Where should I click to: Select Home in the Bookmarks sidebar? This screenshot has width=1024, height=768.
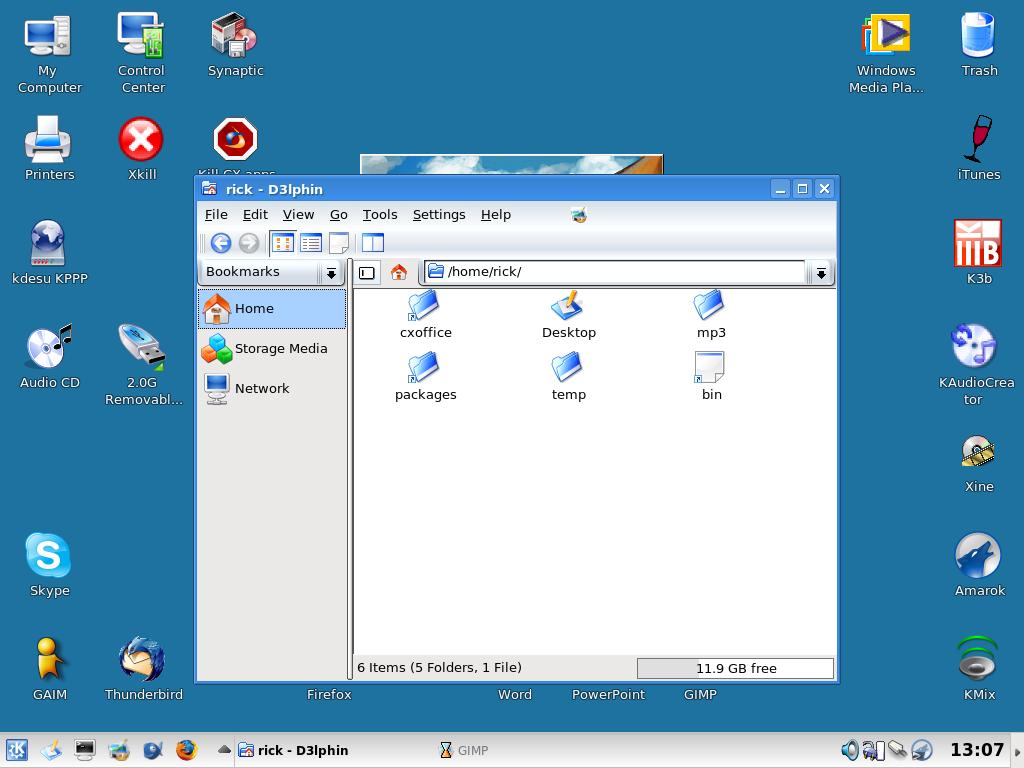coord(272,309)
